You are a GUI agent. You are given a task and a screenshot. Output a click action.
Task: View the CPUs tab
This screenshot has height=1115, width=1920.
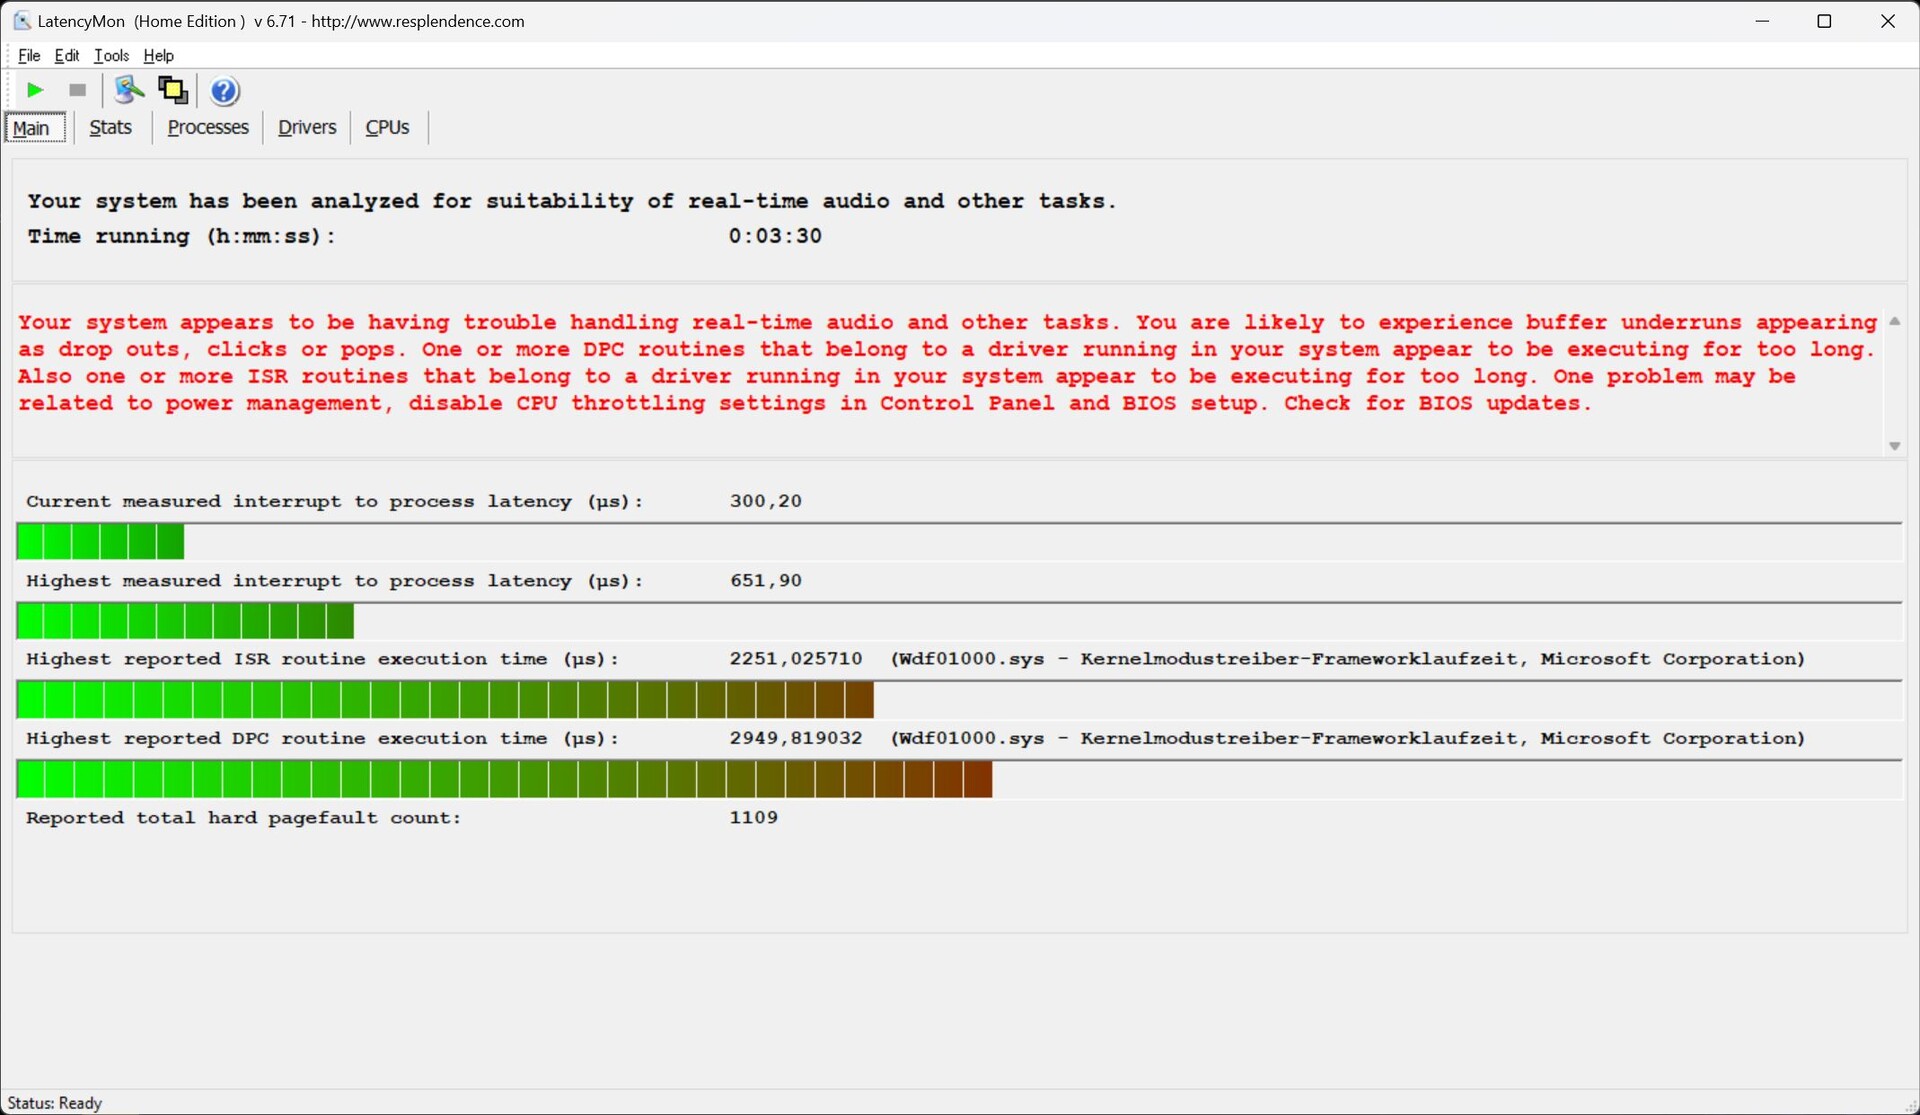[387, 128]
